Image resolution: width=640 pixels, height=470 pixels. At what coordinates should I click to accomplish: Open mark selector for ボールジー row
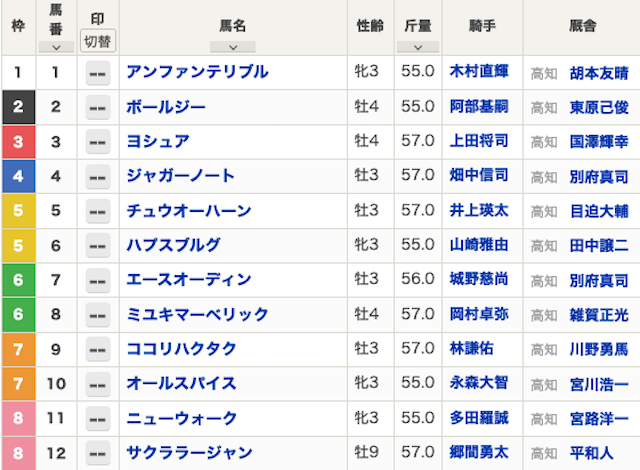tap(97, 107)
